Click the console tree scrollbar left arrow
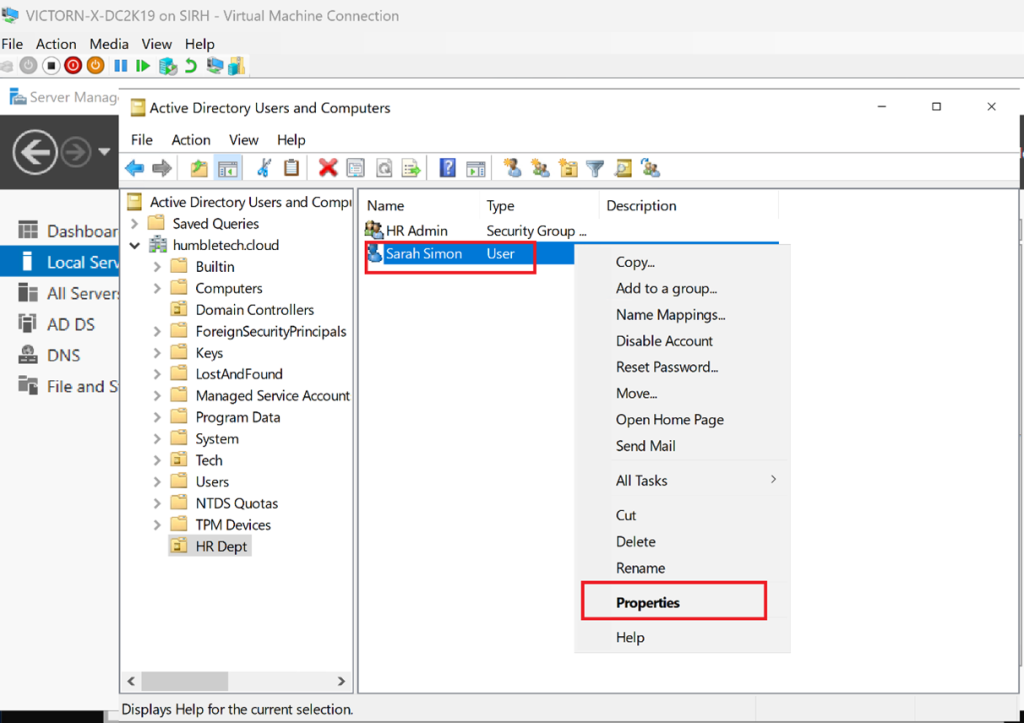 [131, 681]
